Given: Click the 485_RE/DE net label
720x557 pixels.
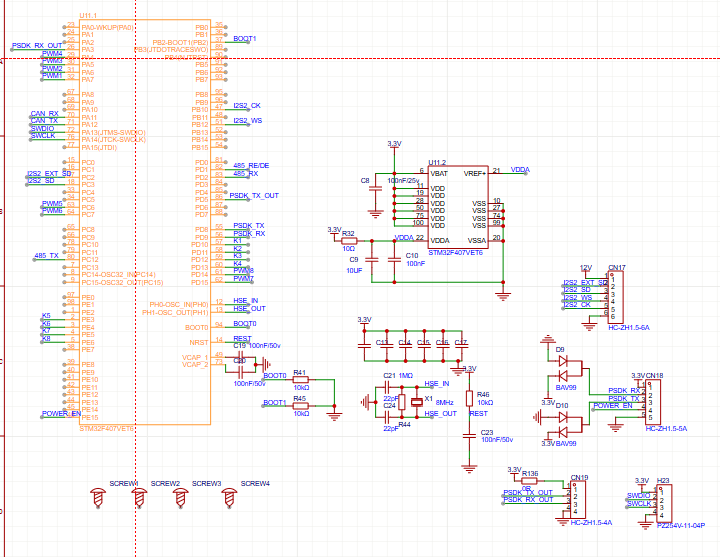Looking at the screenshot, I should pos(251,166).
